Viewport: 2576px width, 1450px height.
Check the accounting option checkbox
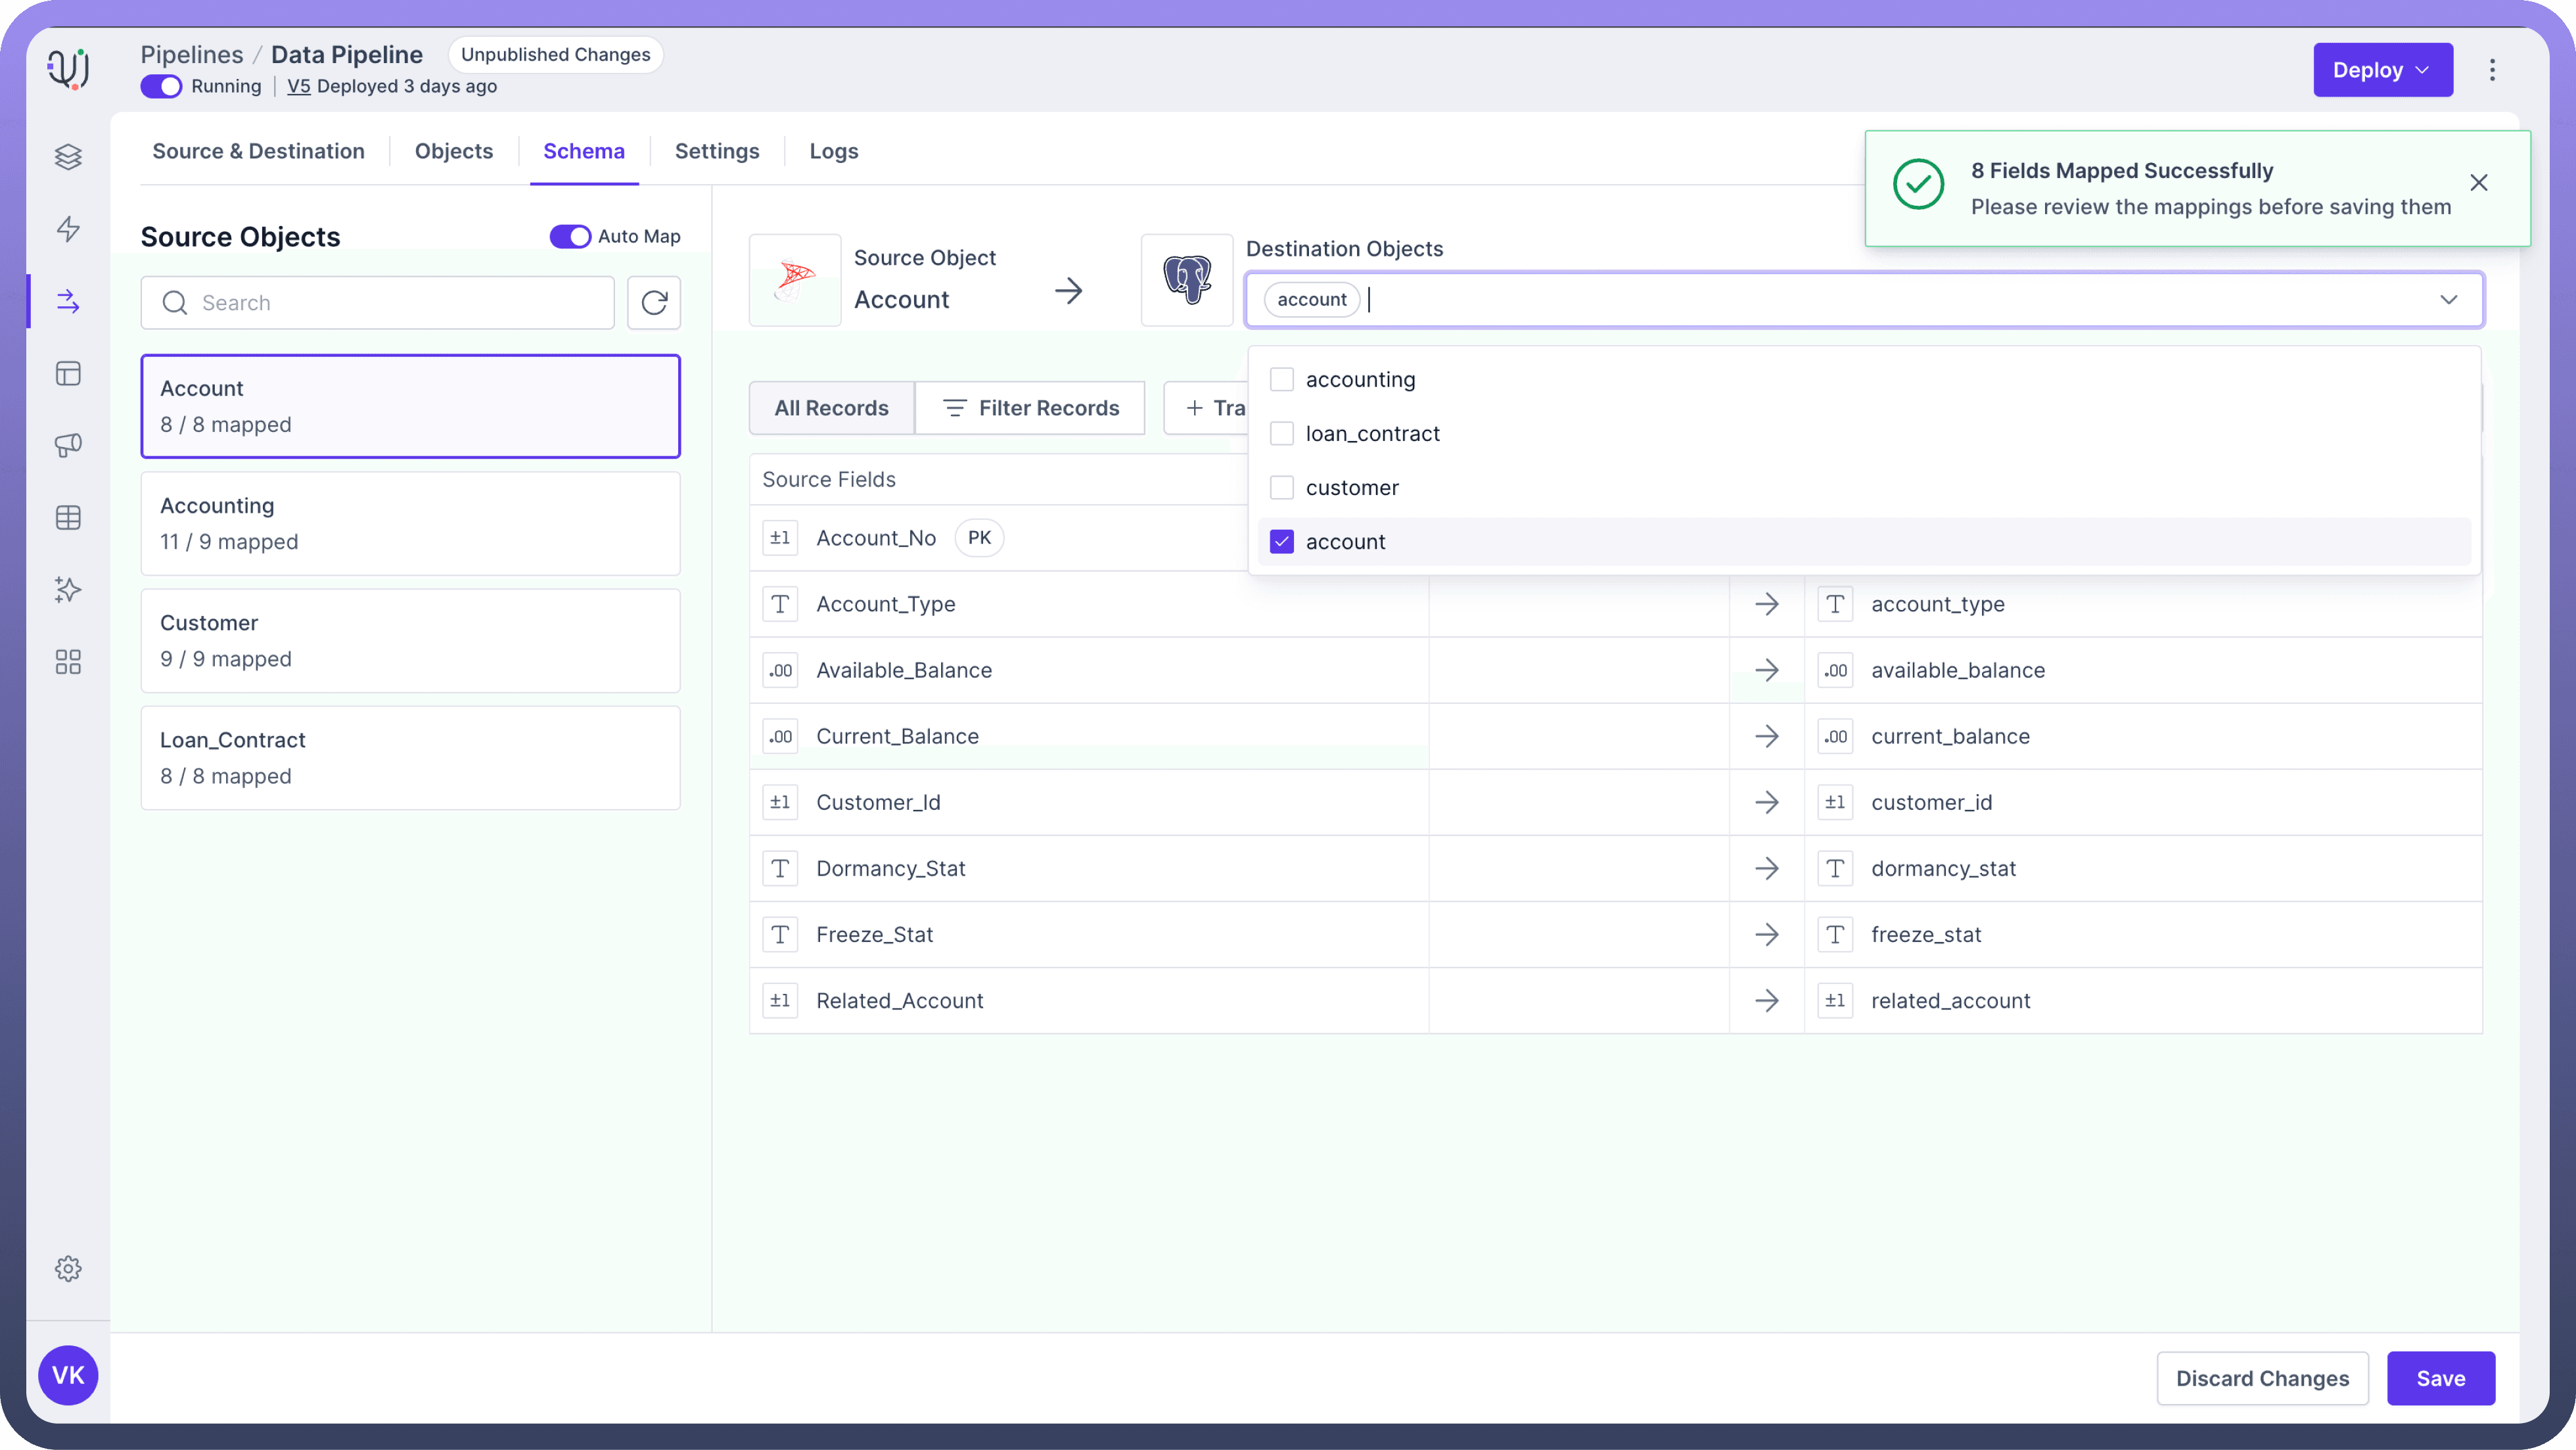coord(1281,379)
